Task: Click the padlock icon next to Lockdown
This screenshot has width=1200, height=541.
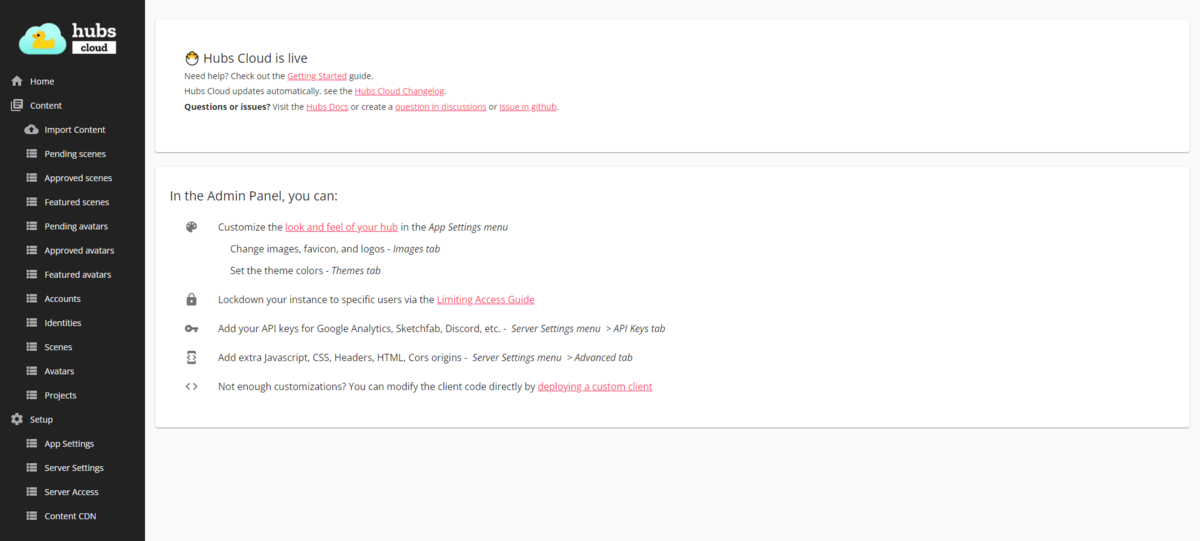Action: point(191,299)
